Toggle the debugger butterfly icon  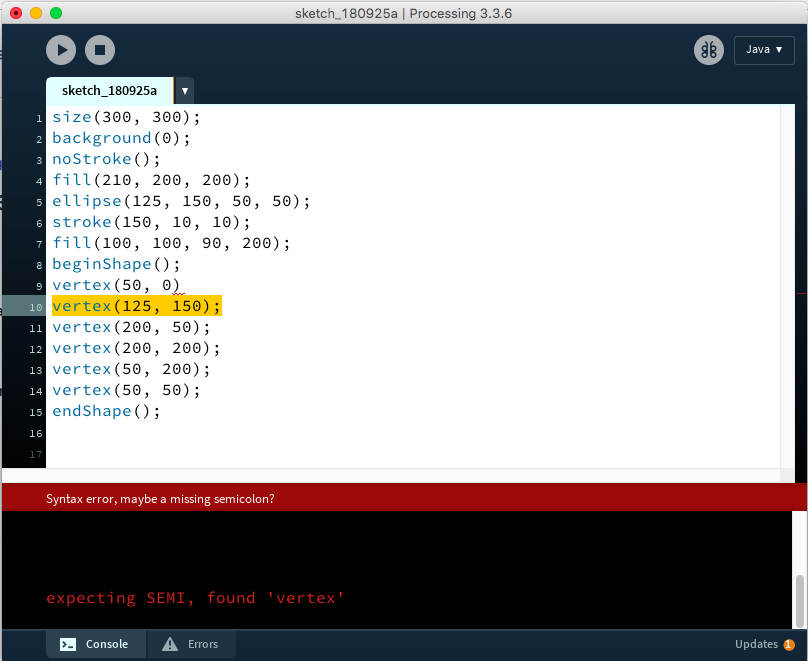point(709,50)
